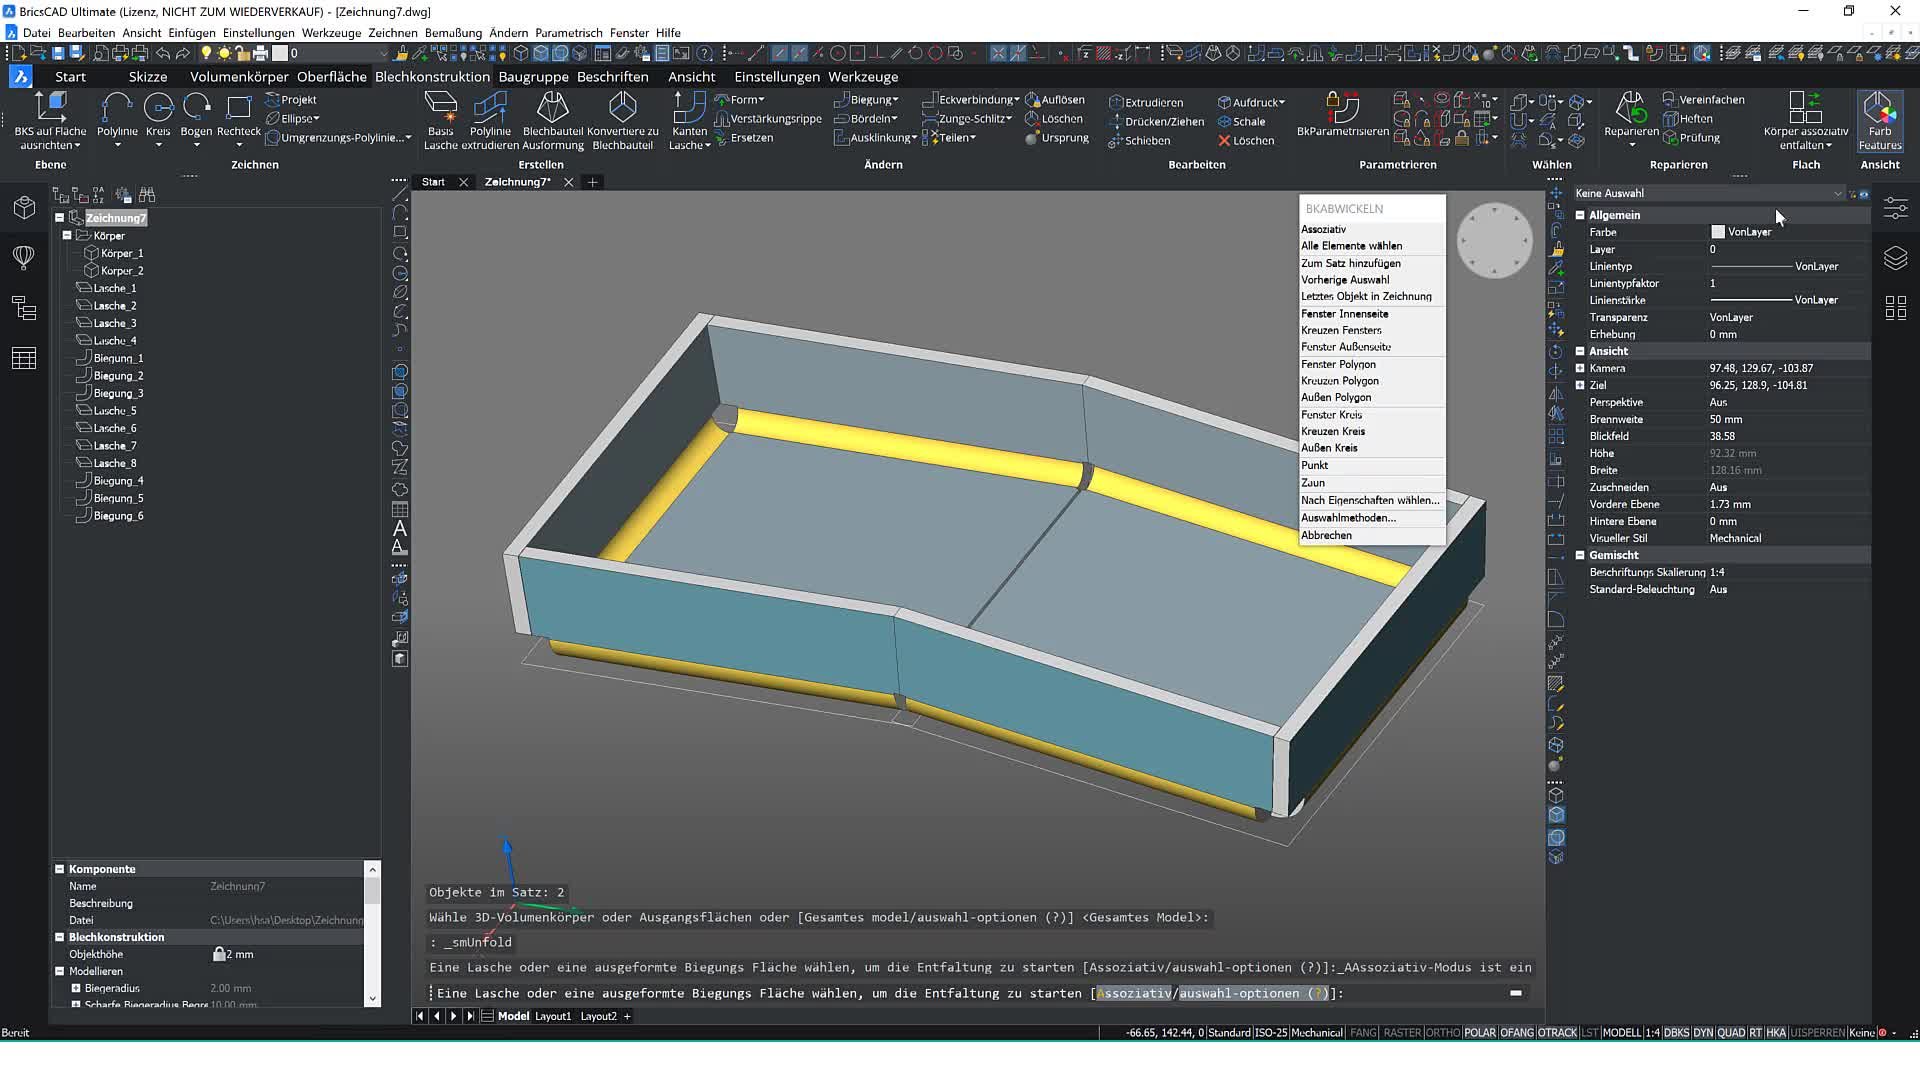This screenshot has width=1920, height=1080.
Task: Click the Schale tool
Action: click(1241, 122)
